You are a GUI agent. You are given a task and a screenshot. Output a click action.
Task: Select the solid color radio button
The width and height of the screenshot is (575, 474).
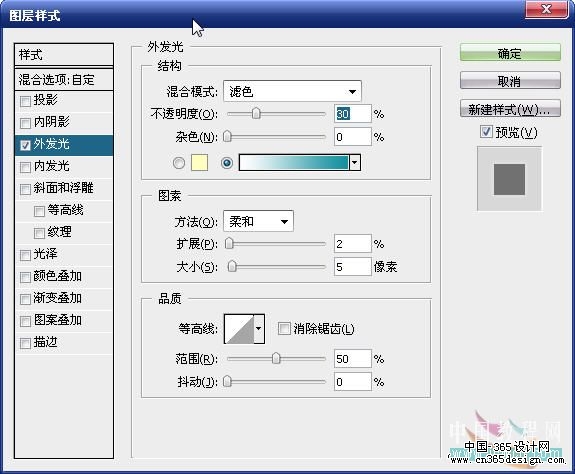[x=179, y=163]
